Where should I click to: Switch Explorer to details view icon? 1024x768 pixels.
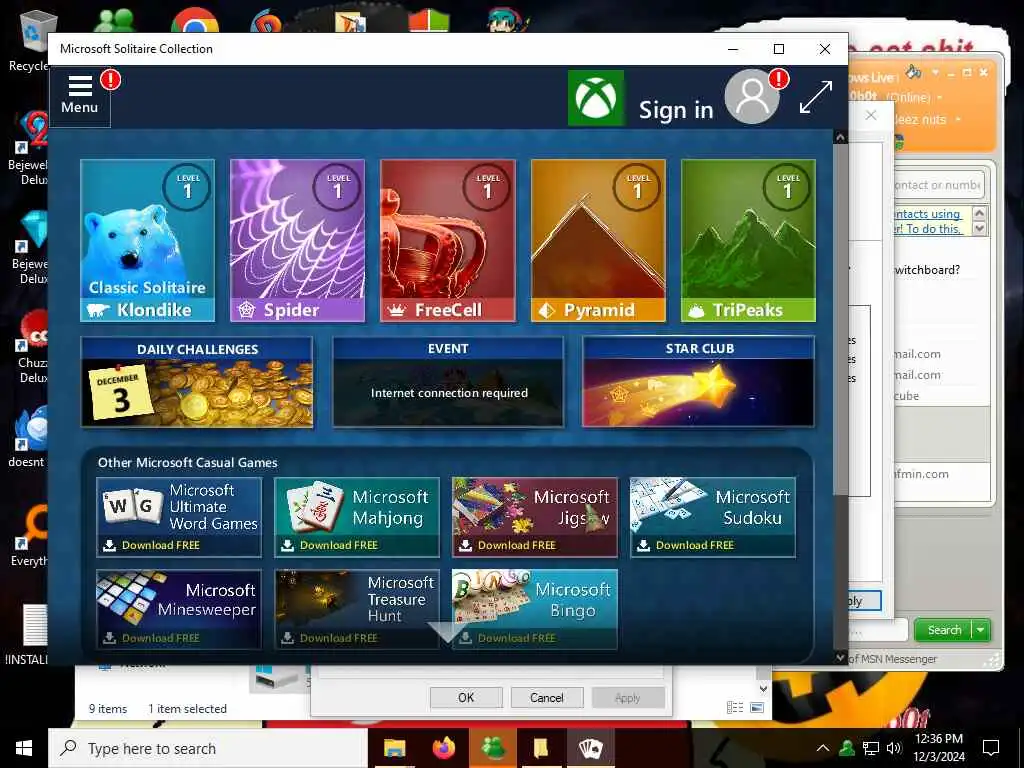tap(735, 707)
